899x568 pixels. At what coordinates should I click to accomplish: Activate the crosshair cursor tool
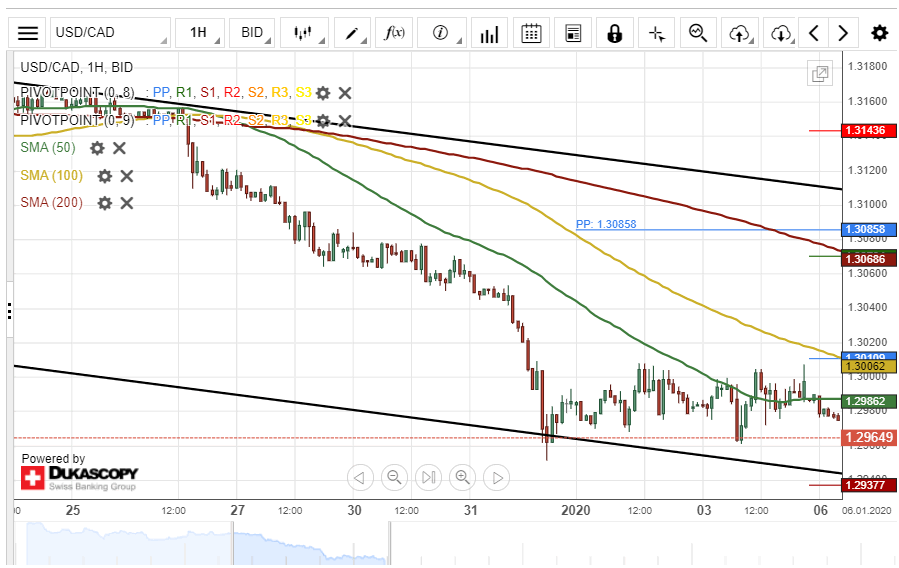coord(656,33)
